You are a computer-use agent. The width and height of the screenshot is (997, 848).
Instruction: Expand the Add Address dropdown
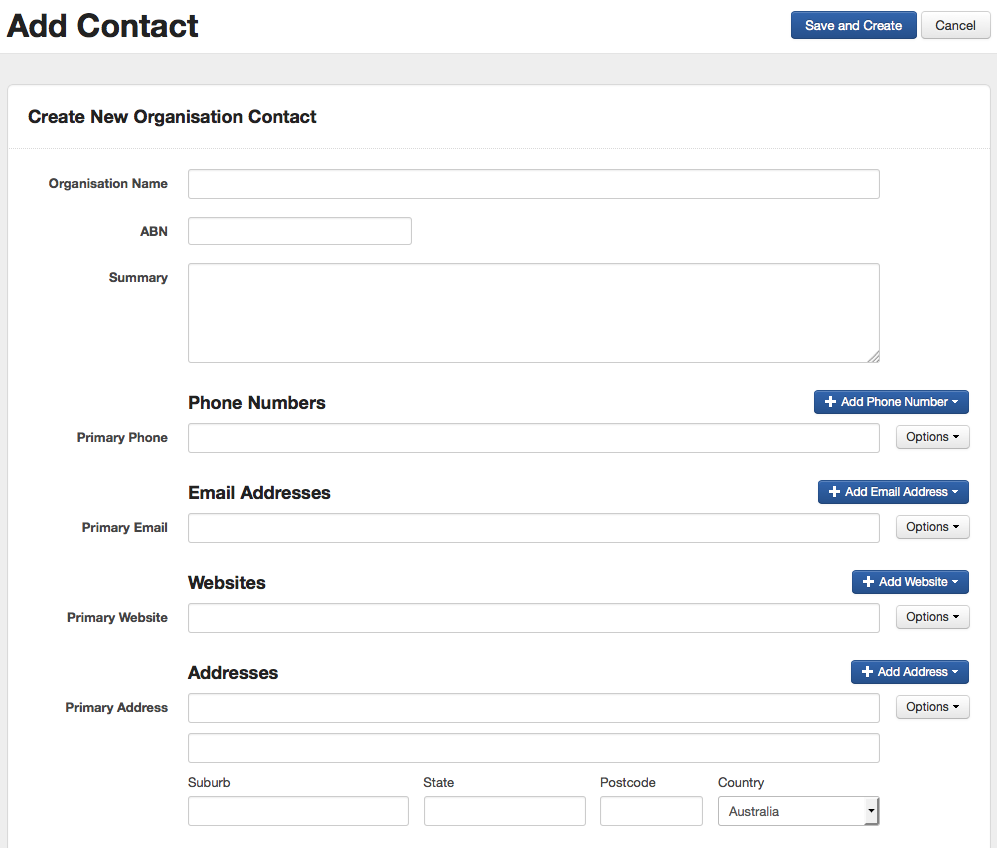point(909,672)
